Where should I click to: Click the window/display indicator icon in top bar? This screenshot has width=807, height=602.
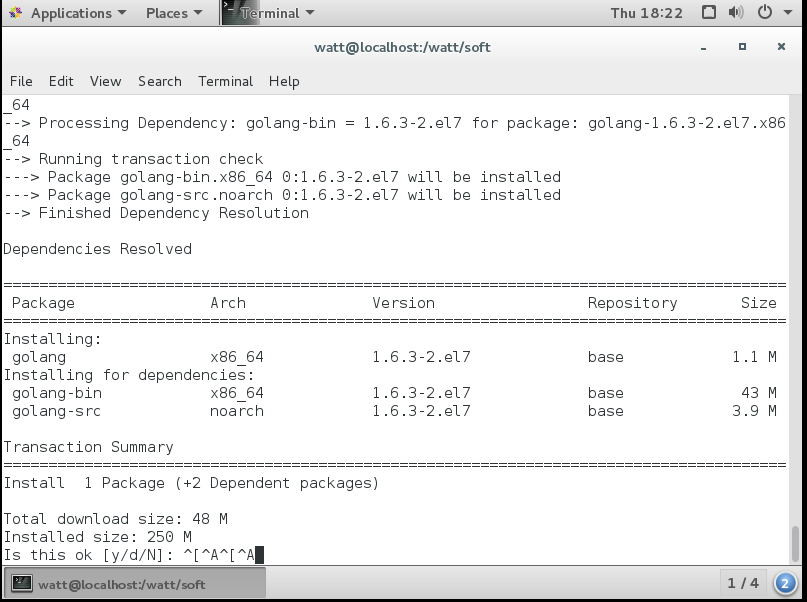709,12
